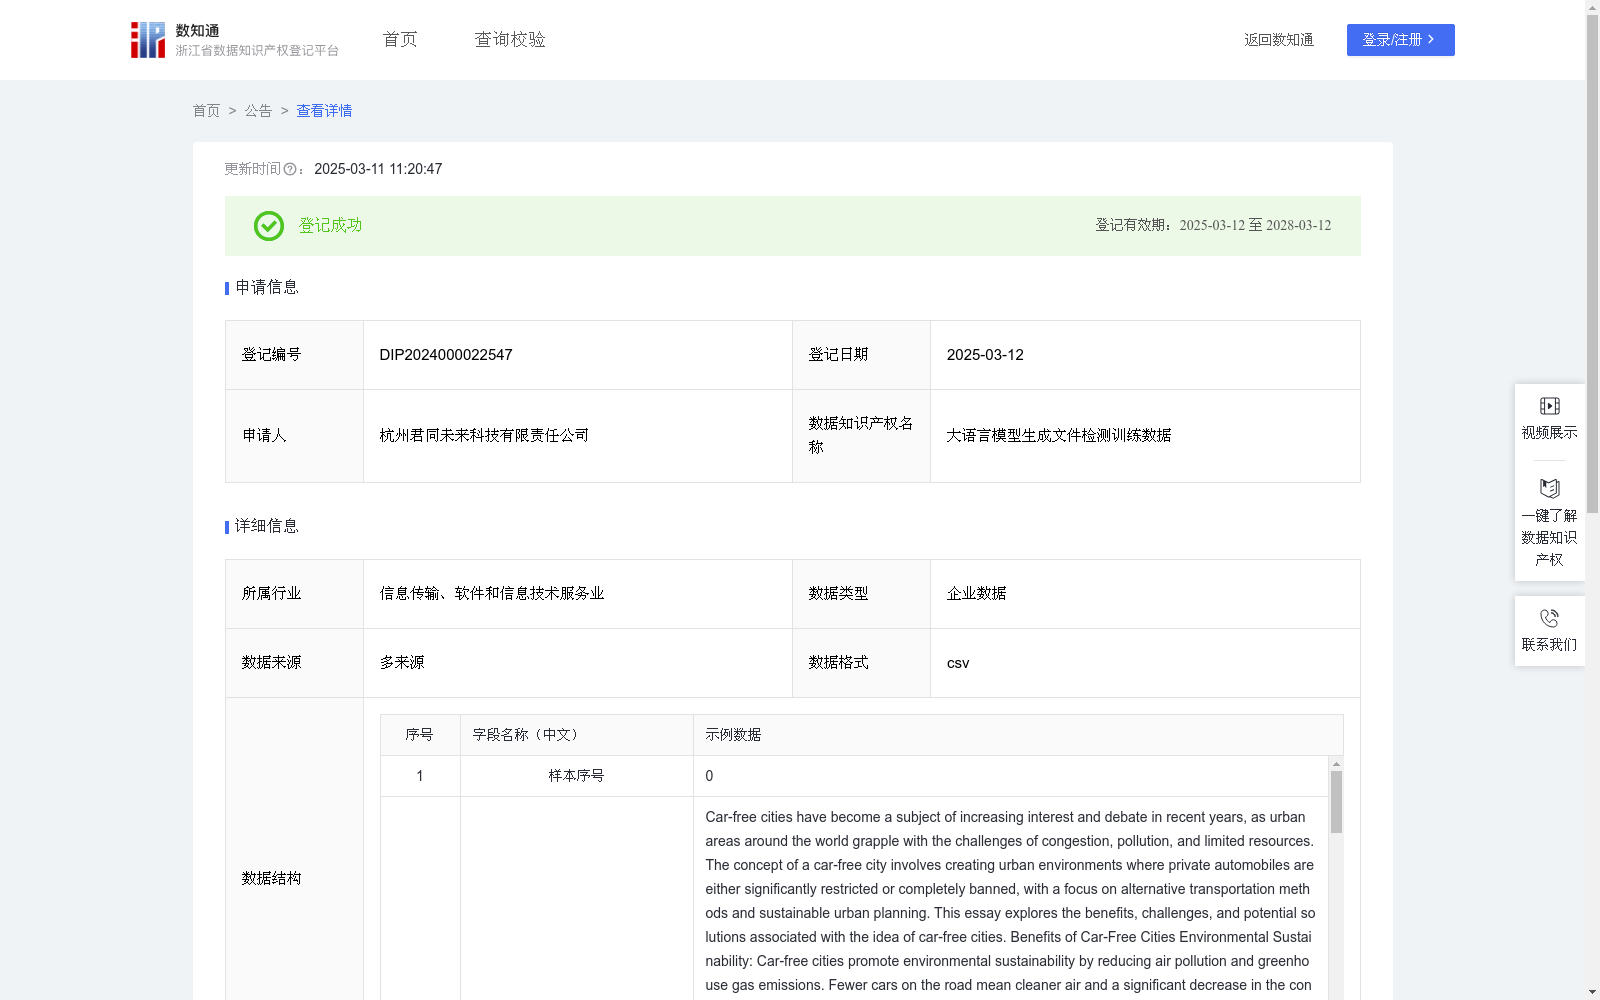Click the 登记有效期 date range text
This screenshot has height=1000, width=1600.
coord(1213,226)
